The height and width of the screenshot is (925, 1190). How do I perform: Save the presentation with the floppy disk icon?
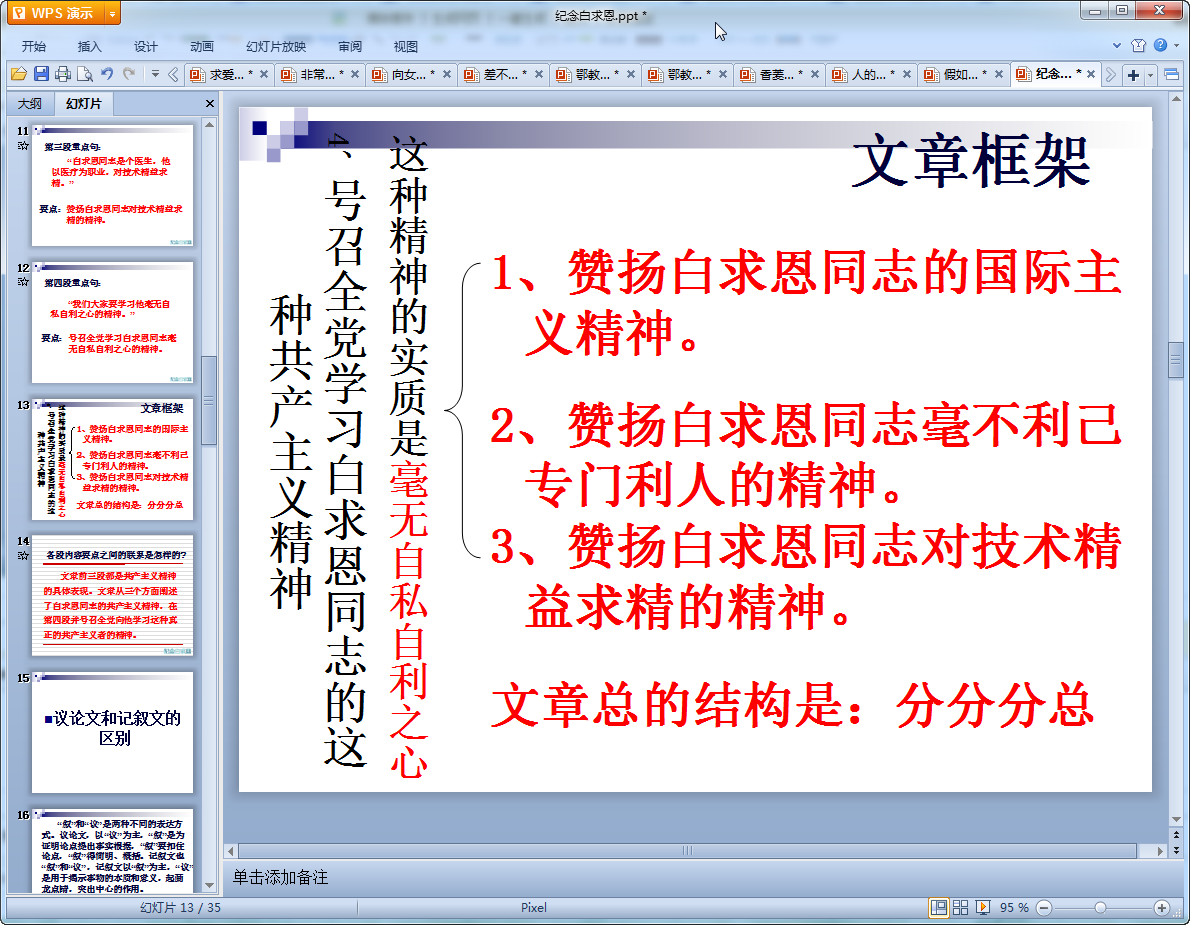(41, 74)
